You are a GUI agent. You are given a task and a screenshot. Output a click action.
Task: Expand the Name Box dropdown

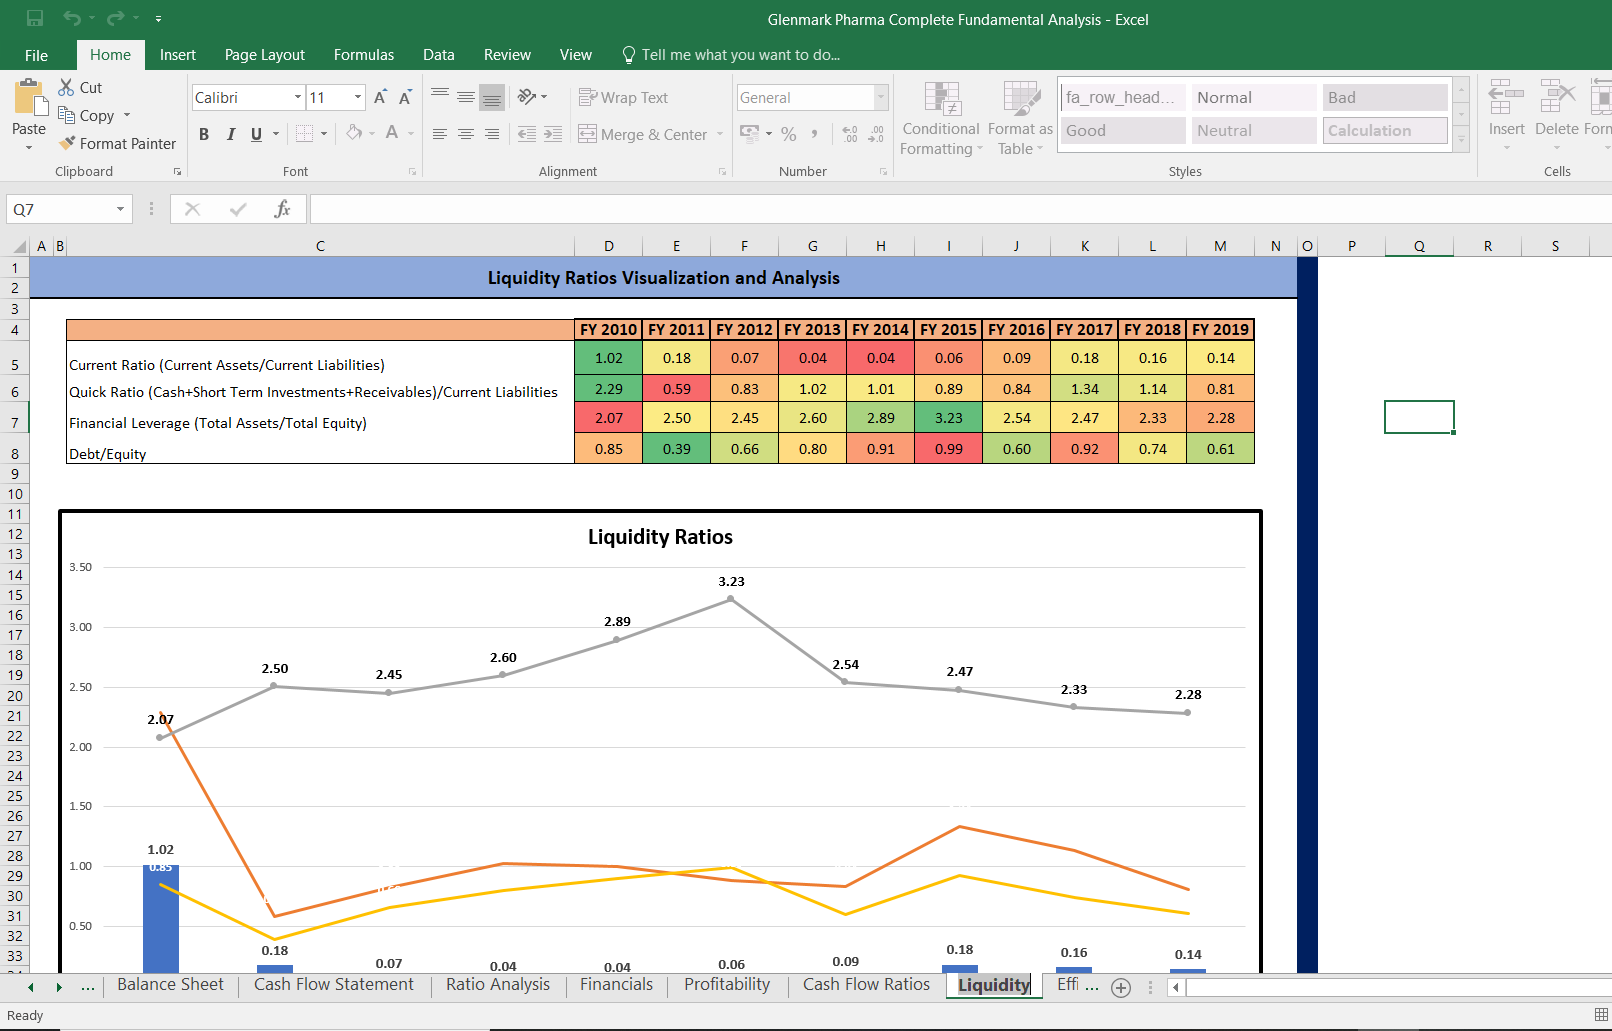click(120, 209)
